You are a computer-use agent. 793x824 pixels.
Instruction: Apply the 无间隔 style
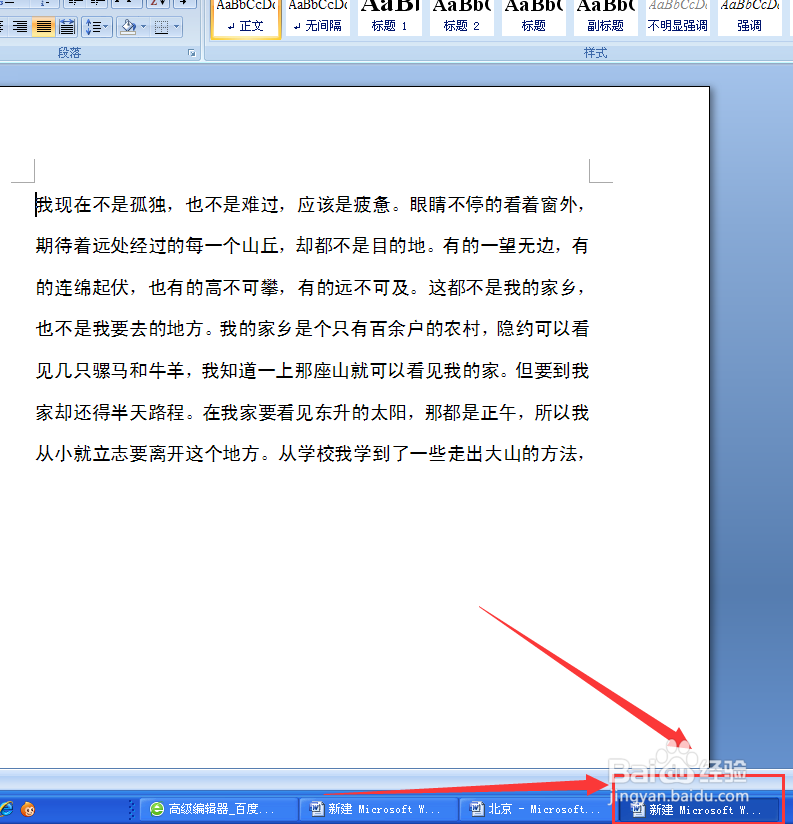click(x=318, y=18)
